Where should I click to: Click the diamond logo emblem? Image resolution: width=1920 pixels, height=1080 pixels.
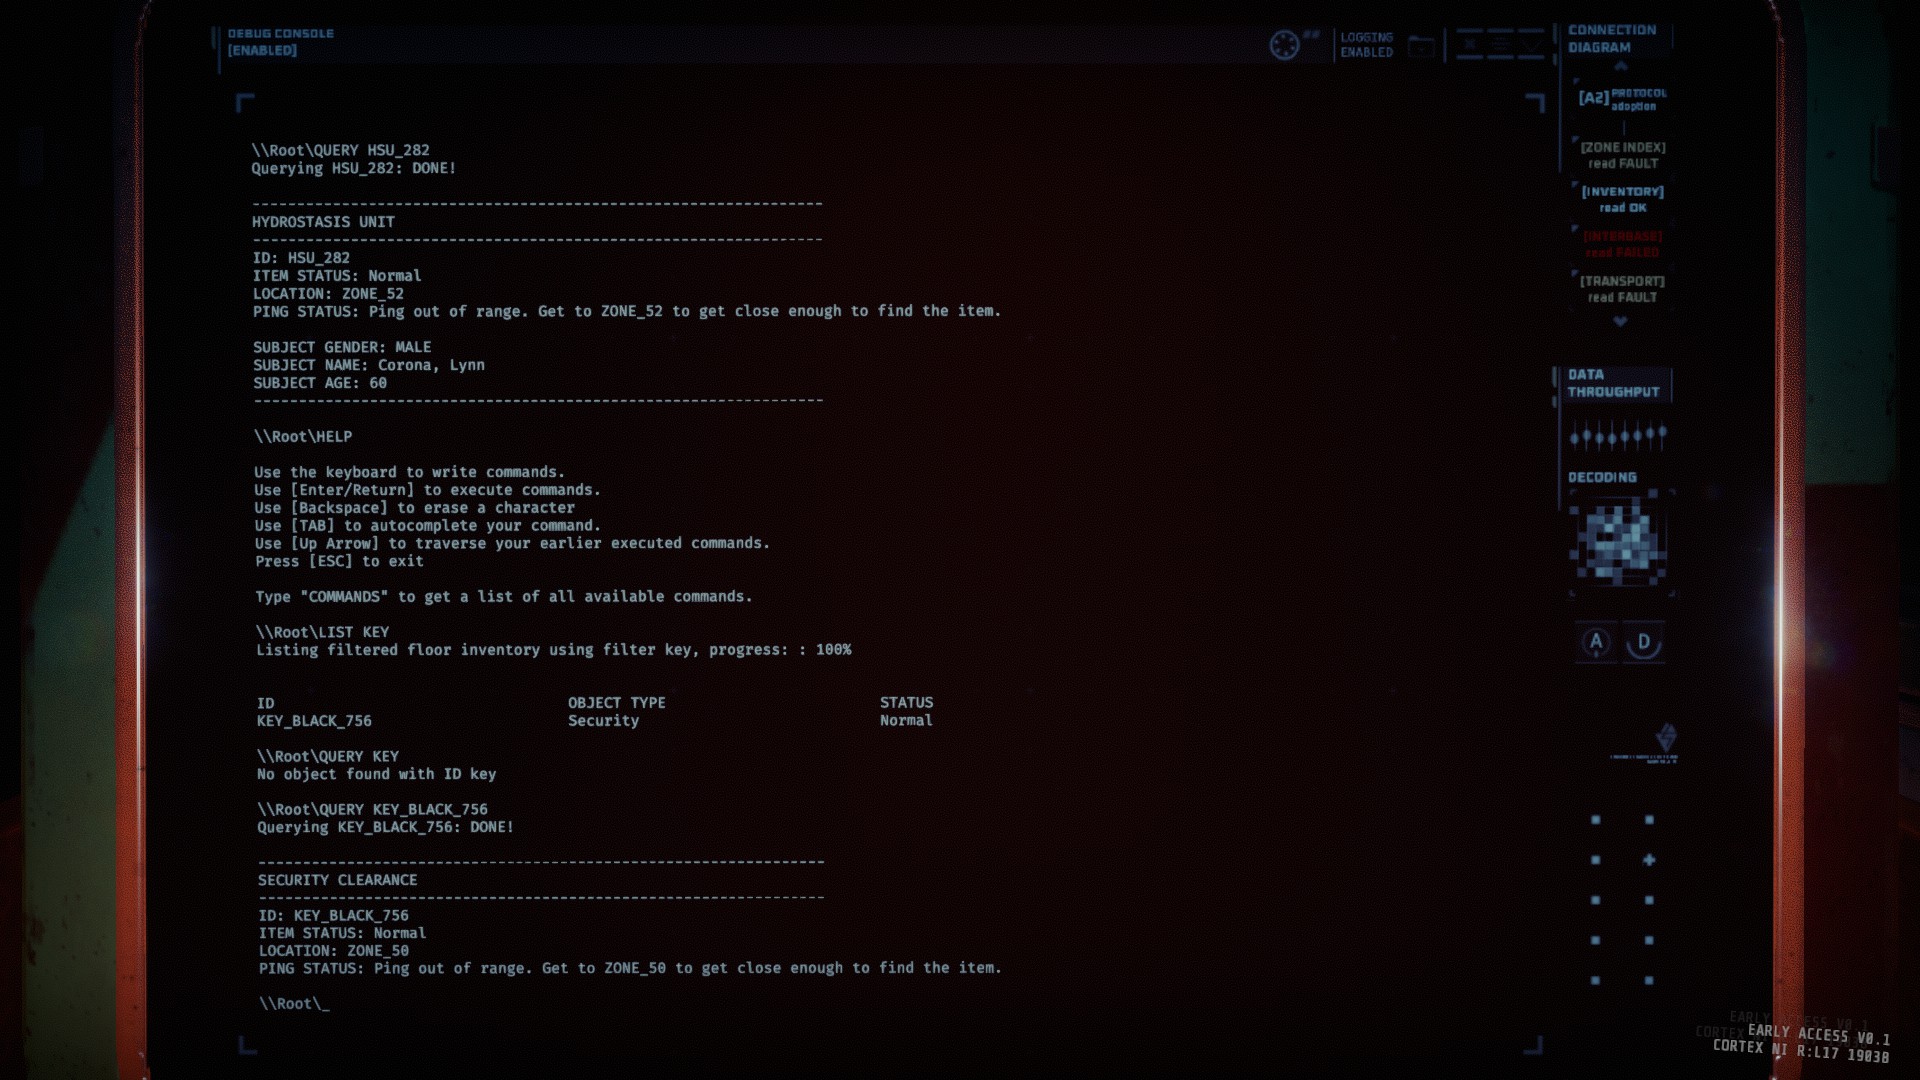(x=1665, y=738)
